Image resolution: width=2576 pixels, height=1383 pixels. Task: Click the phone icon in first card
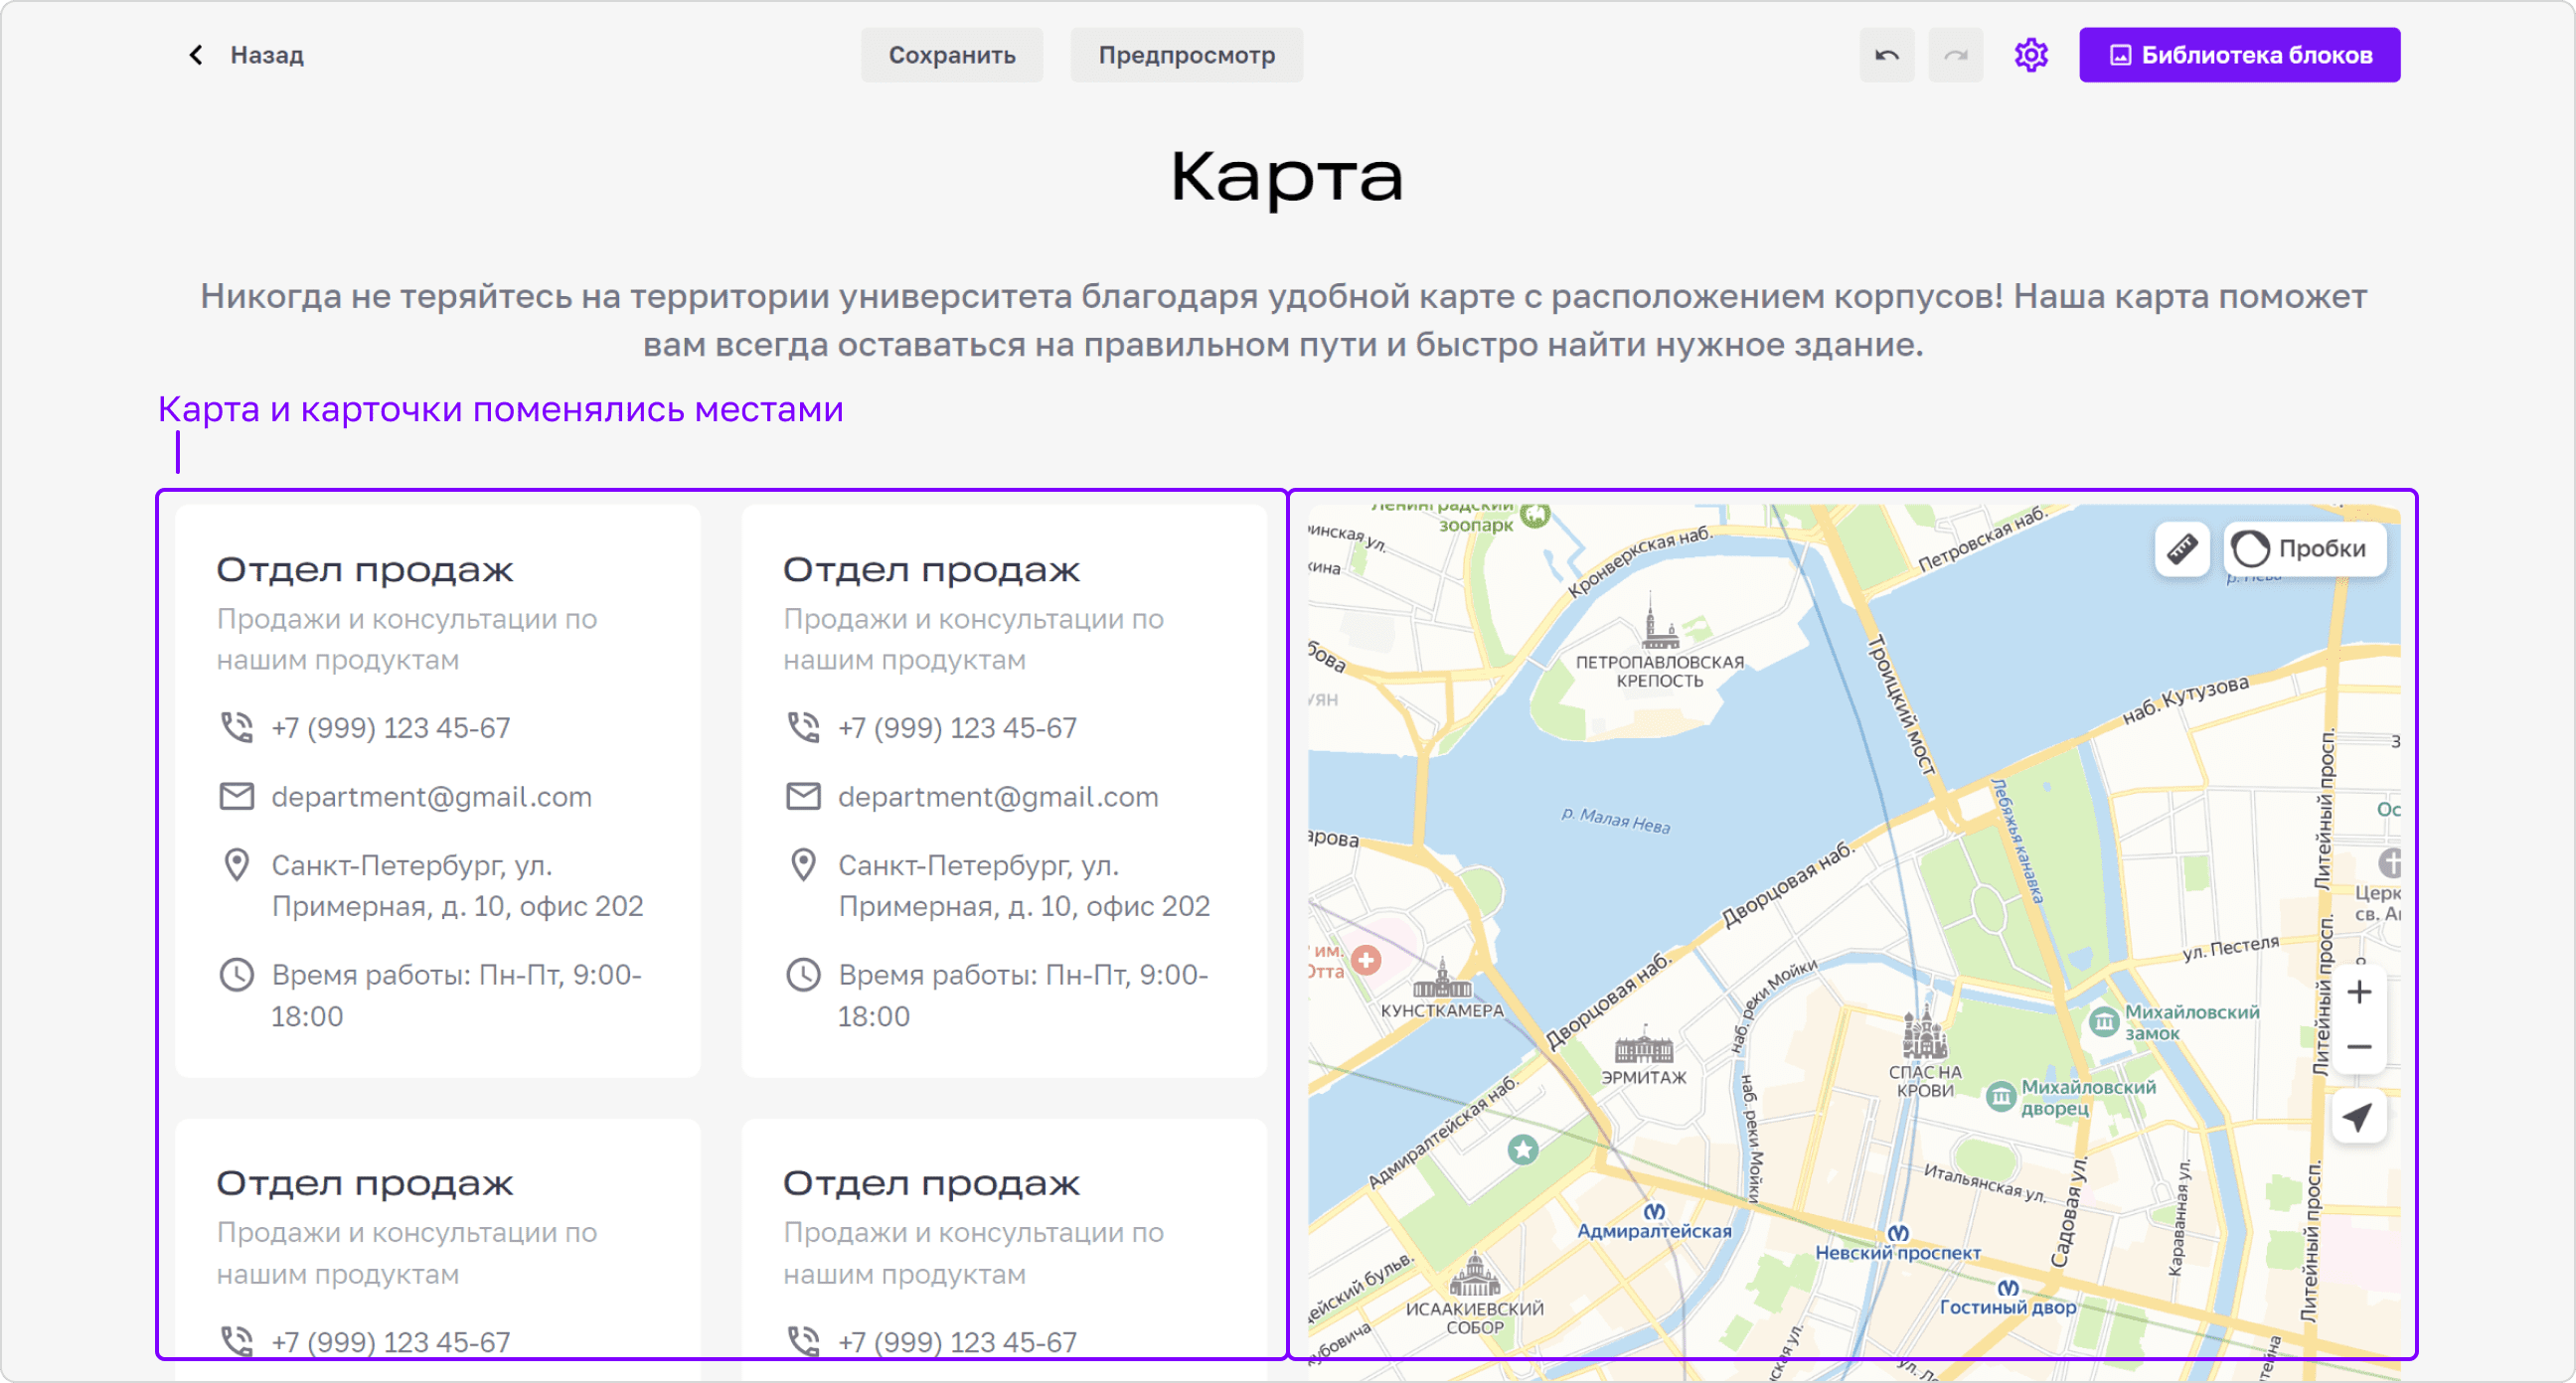[x=237, y=727]
